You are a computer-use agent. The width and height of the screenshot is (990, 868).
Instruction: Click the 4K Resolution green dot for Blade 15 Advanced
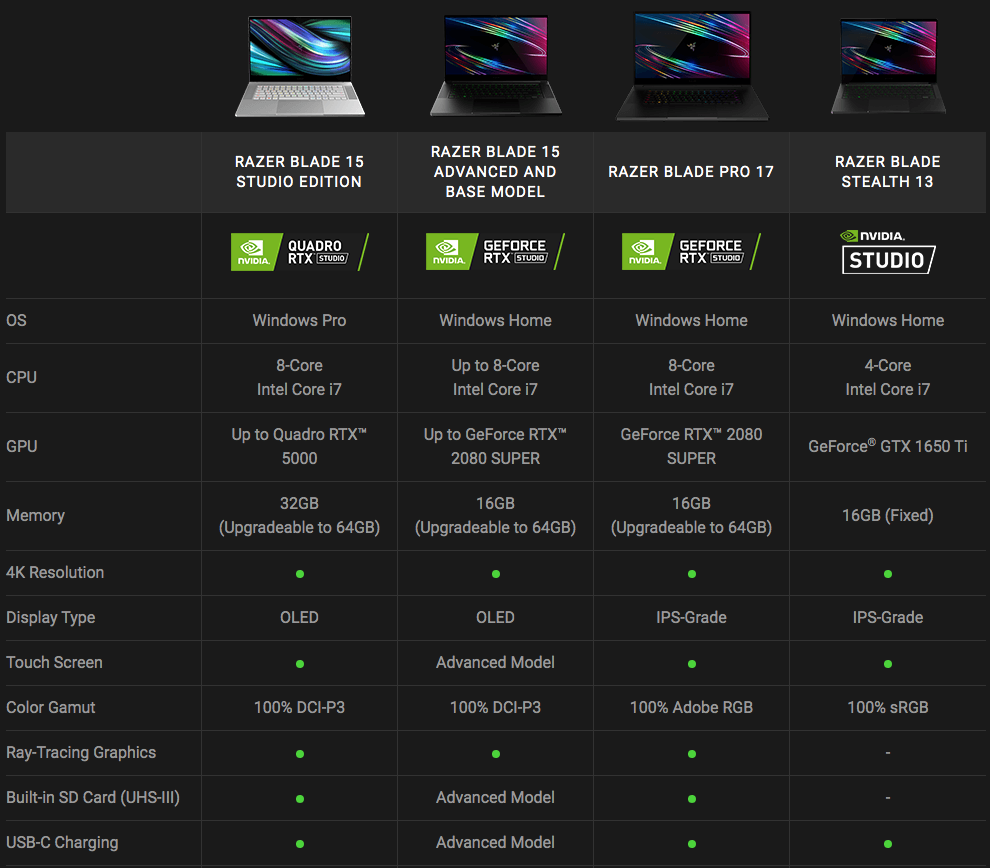coord(496,574)
